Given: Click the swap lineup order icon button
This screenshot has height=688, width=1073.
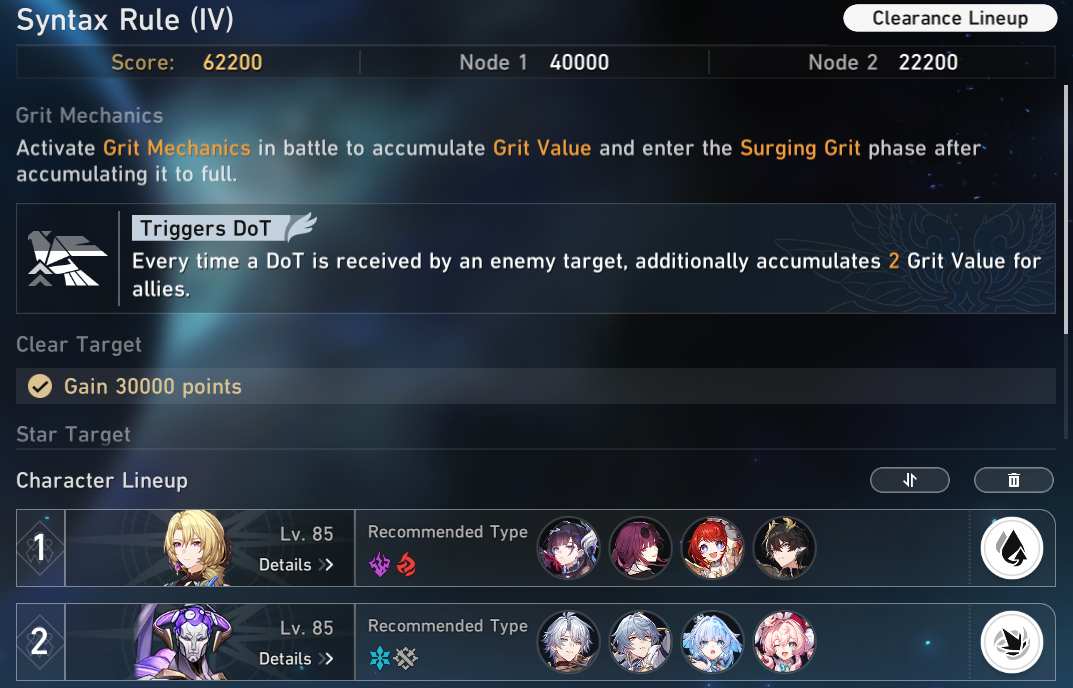Looking at the screenshot, I should (909, 480).
